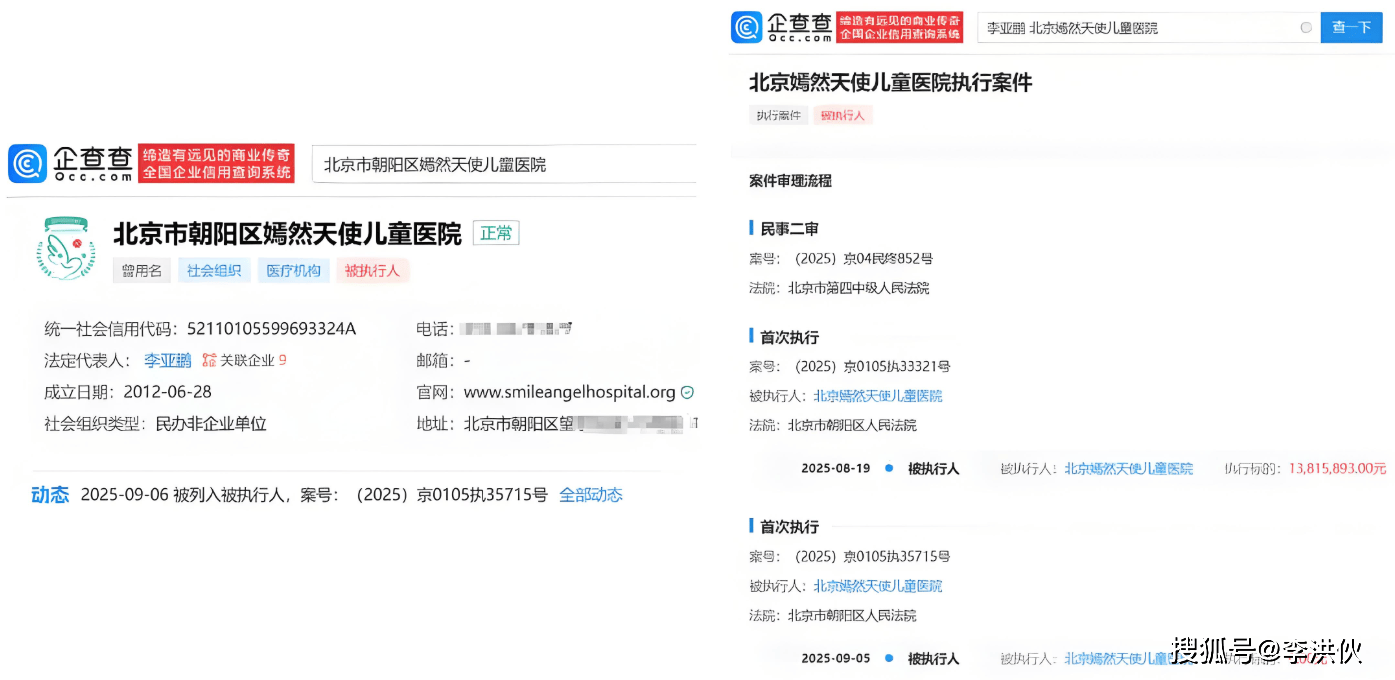1395x680 pixels.
Task: Click the 关联企业 icon next to 李亚鹏
Action: pyautogui.click(x=209, y=360)
